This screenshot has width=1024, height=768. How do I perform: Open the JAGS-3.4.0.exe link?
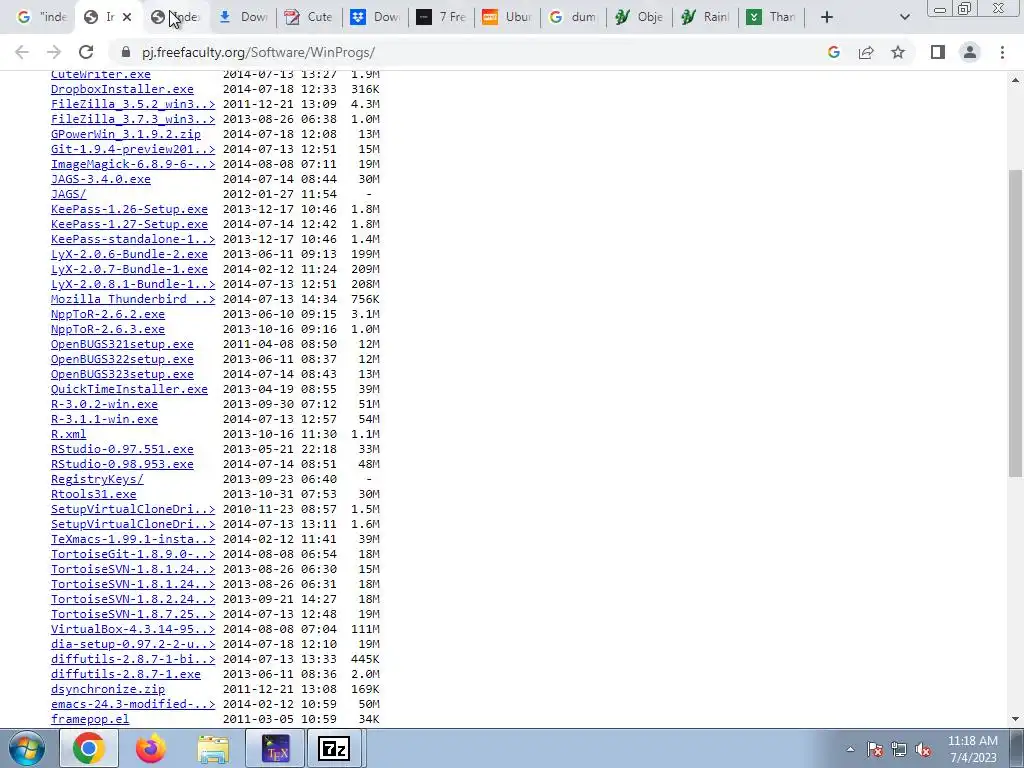pyautogui.click(x=101, y=179)
